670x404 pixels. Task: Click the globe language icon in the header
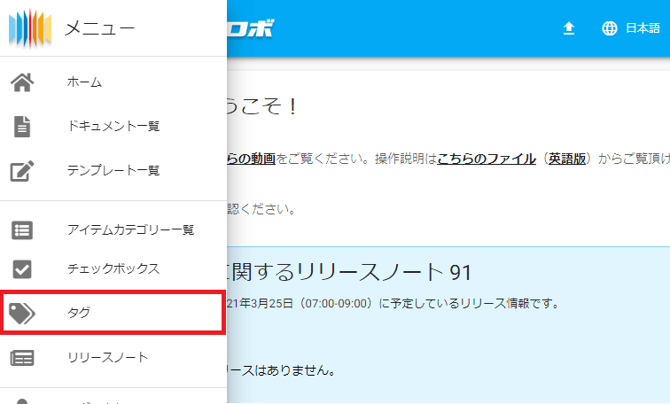click(609, 28)
